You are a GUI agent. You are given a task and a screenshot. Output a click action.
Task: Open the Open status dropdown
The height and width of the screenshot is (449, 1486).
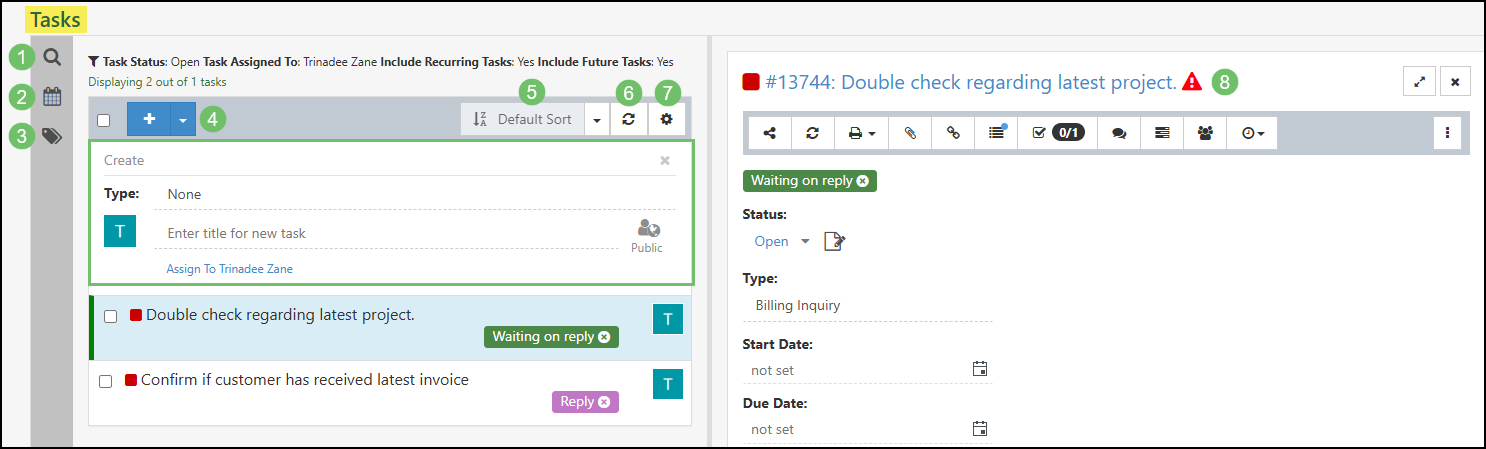pos(780,241)
